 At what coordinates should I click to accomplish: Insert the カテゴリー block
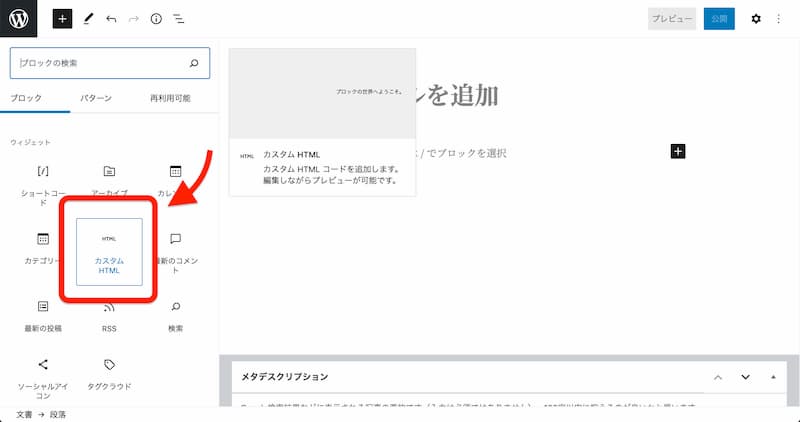[43, 250]
